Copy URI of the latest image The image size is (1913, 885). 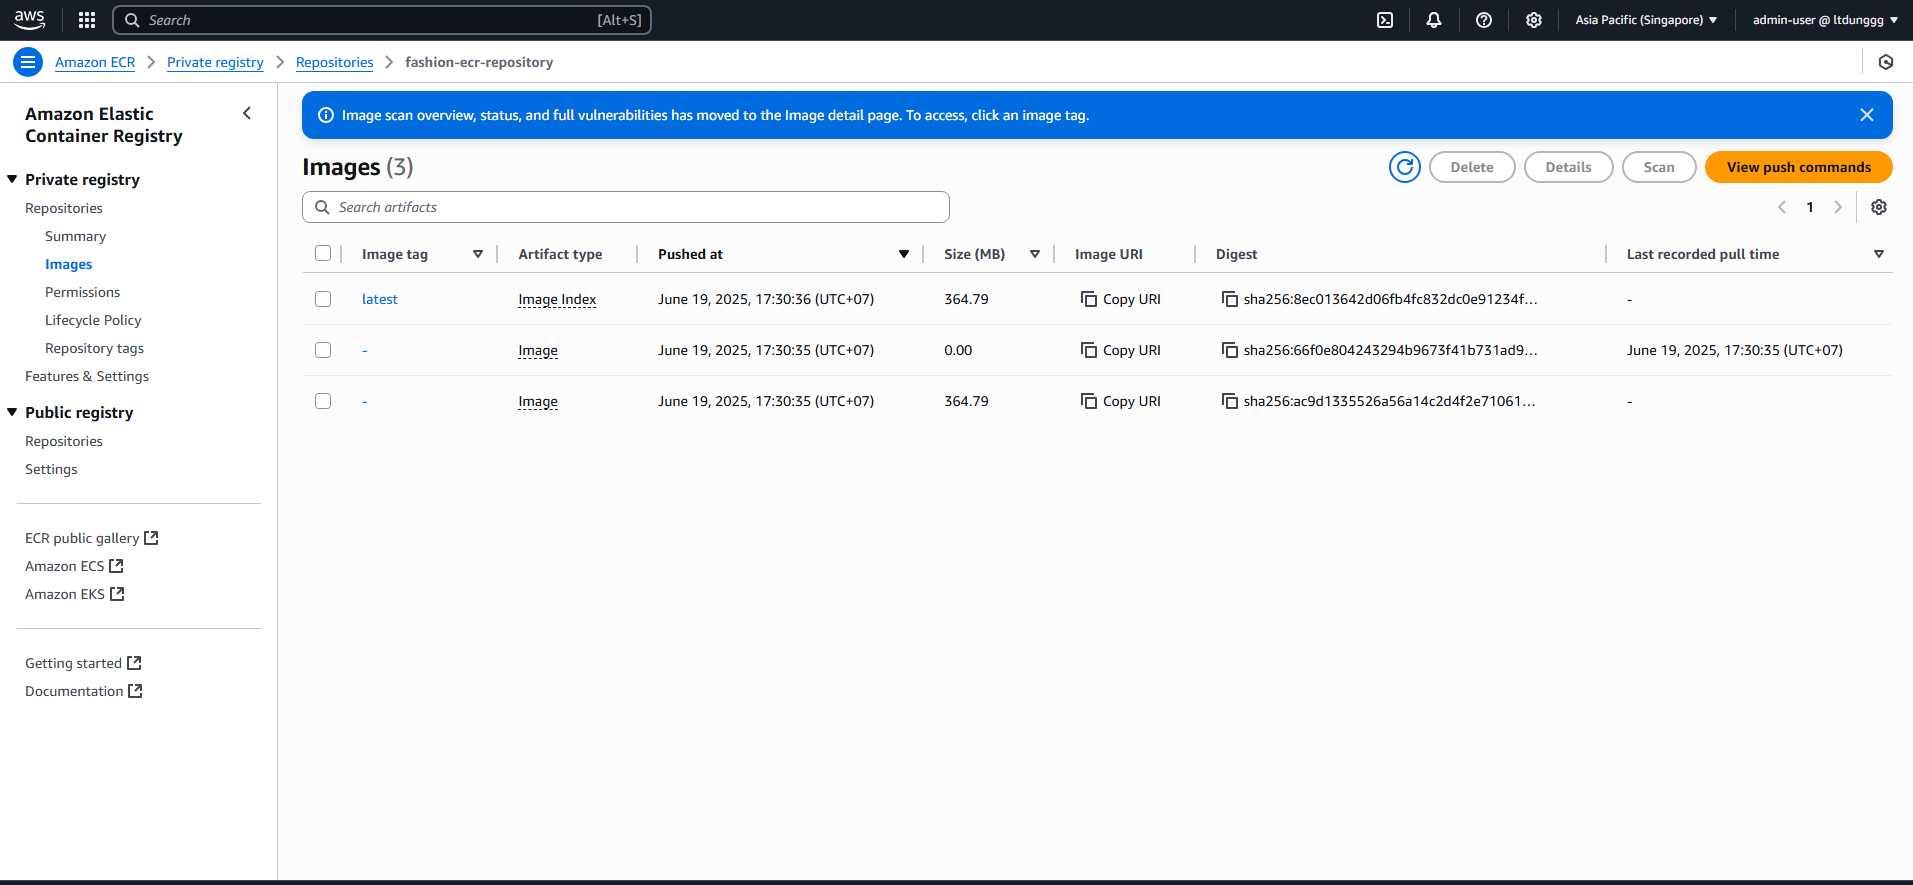[1120, 299]
